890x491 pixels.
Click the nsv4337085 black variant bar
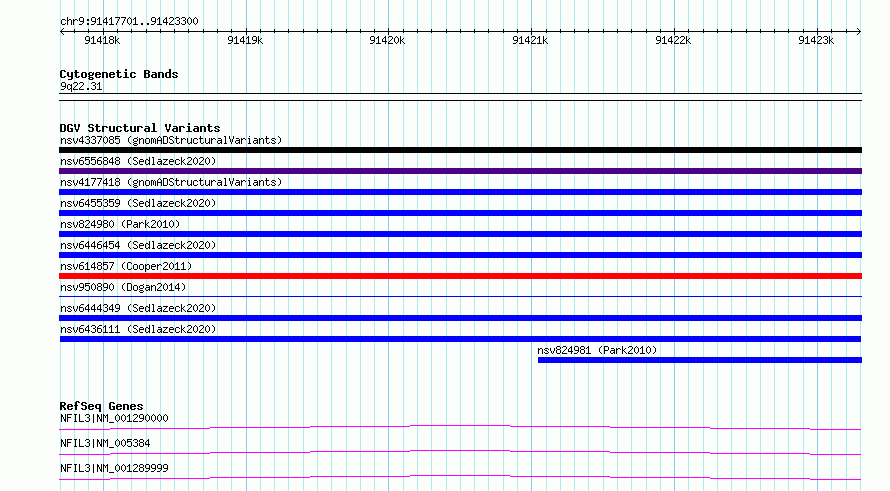(460, 150)
